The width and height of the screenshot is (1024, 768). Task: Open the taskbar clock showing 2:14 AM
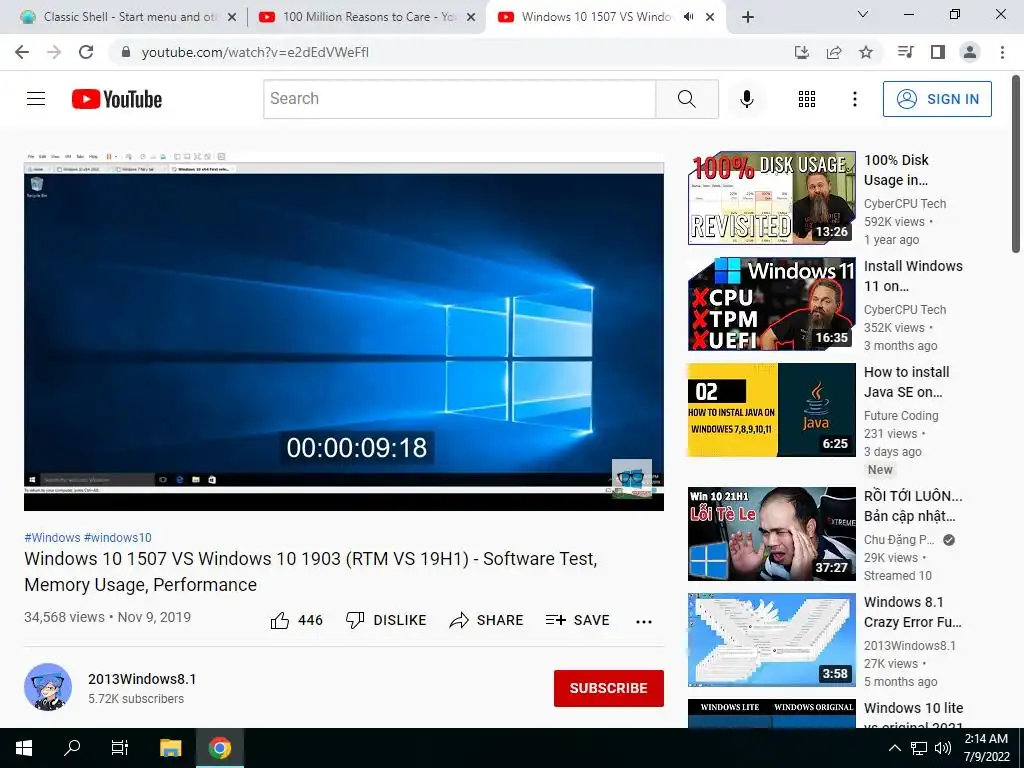click(x=986, y=748)
